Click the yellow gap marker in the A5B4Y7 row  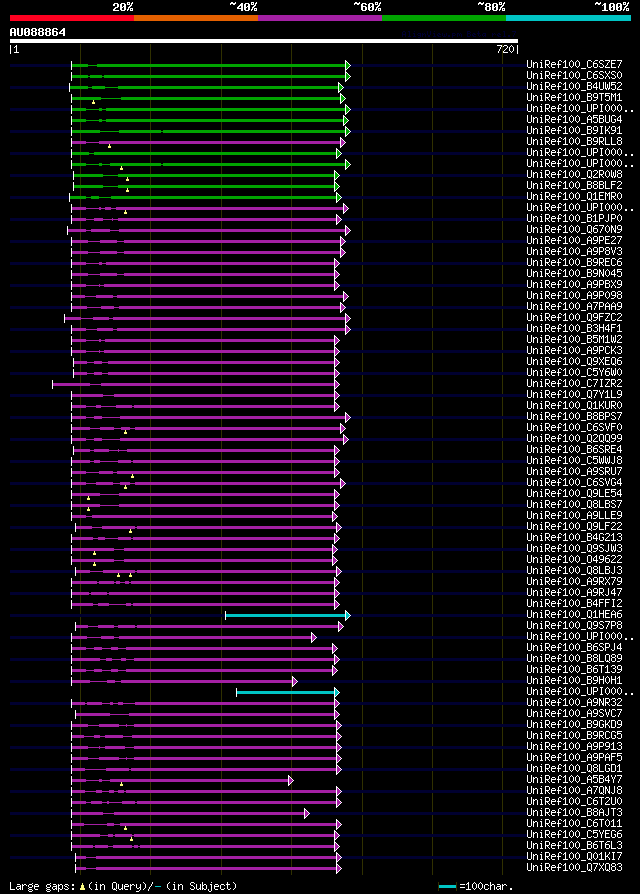pos(121,785)
